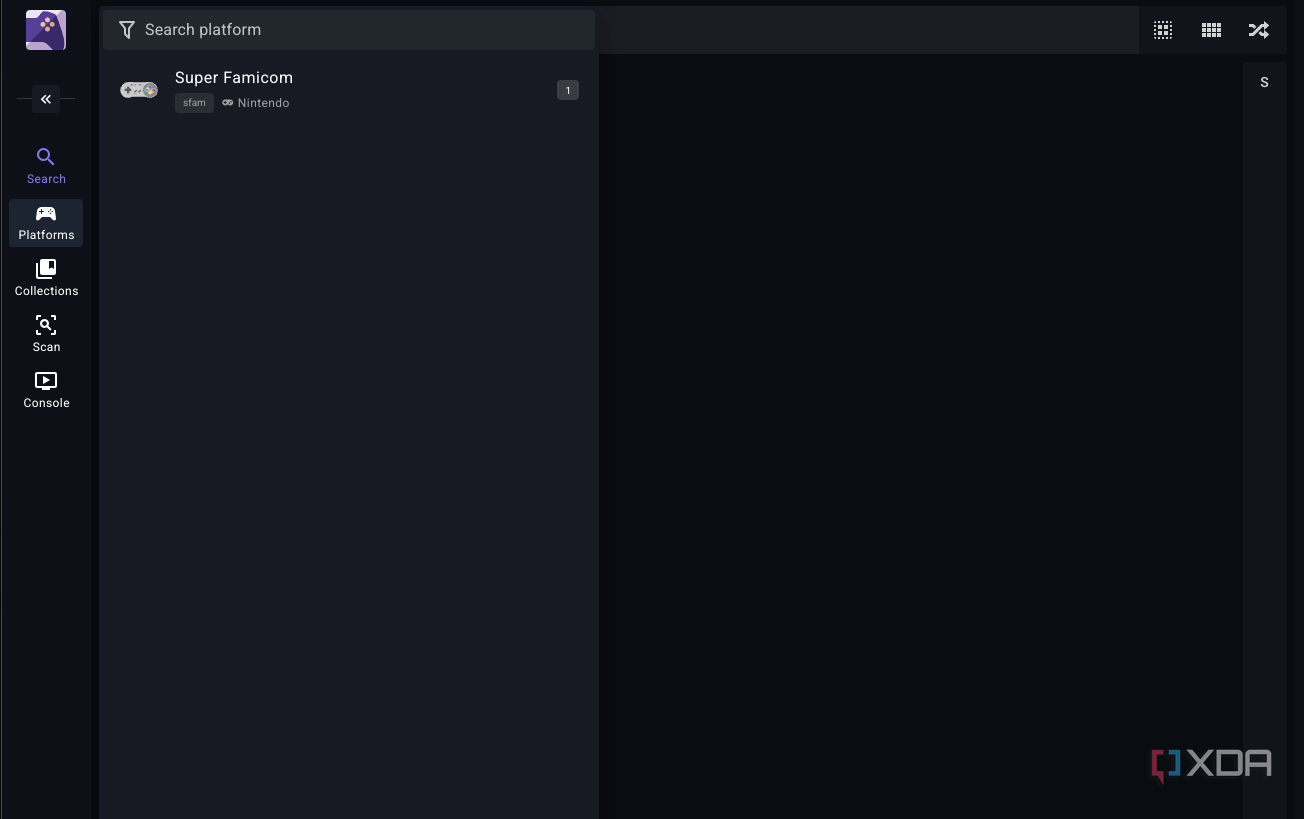Click the RomM logo at top left
Screen dimensions: 1304x819
[x=46, y=30]
